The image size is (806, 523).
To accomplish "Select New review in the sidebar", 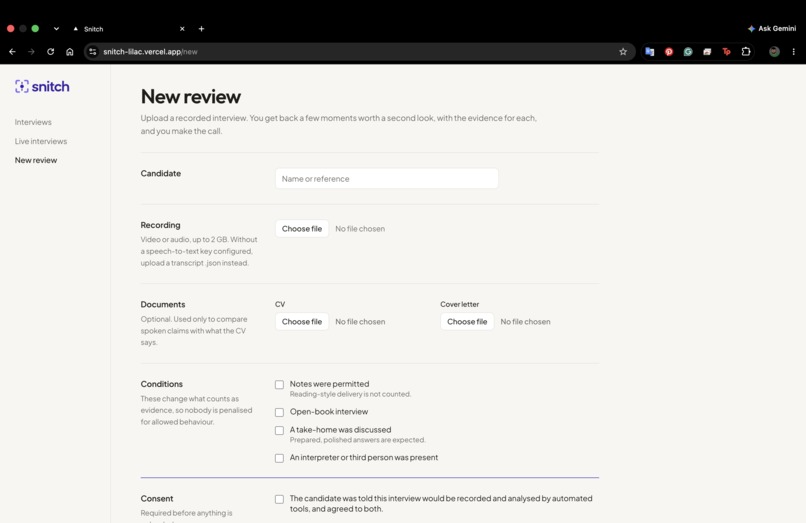I will pos(35,160).
